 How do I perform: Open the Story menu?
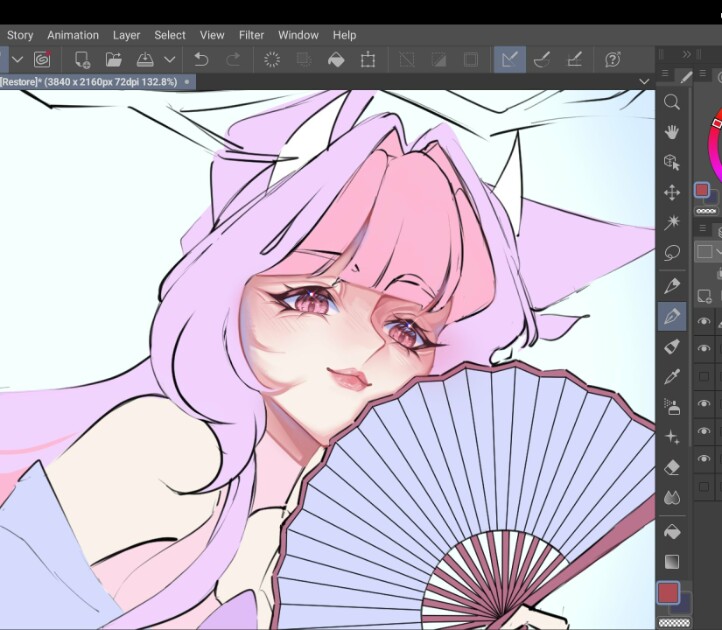(20, 35)
